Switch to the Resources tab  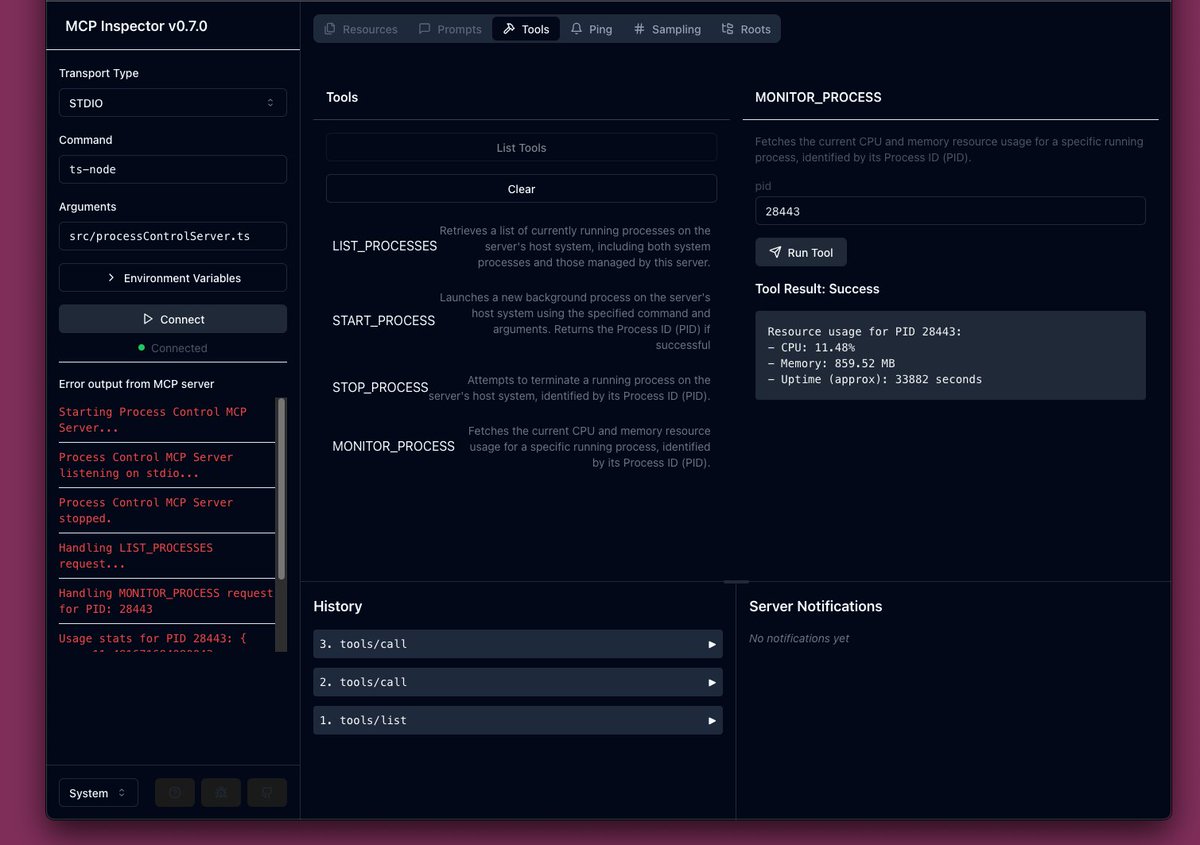(360, 29)
